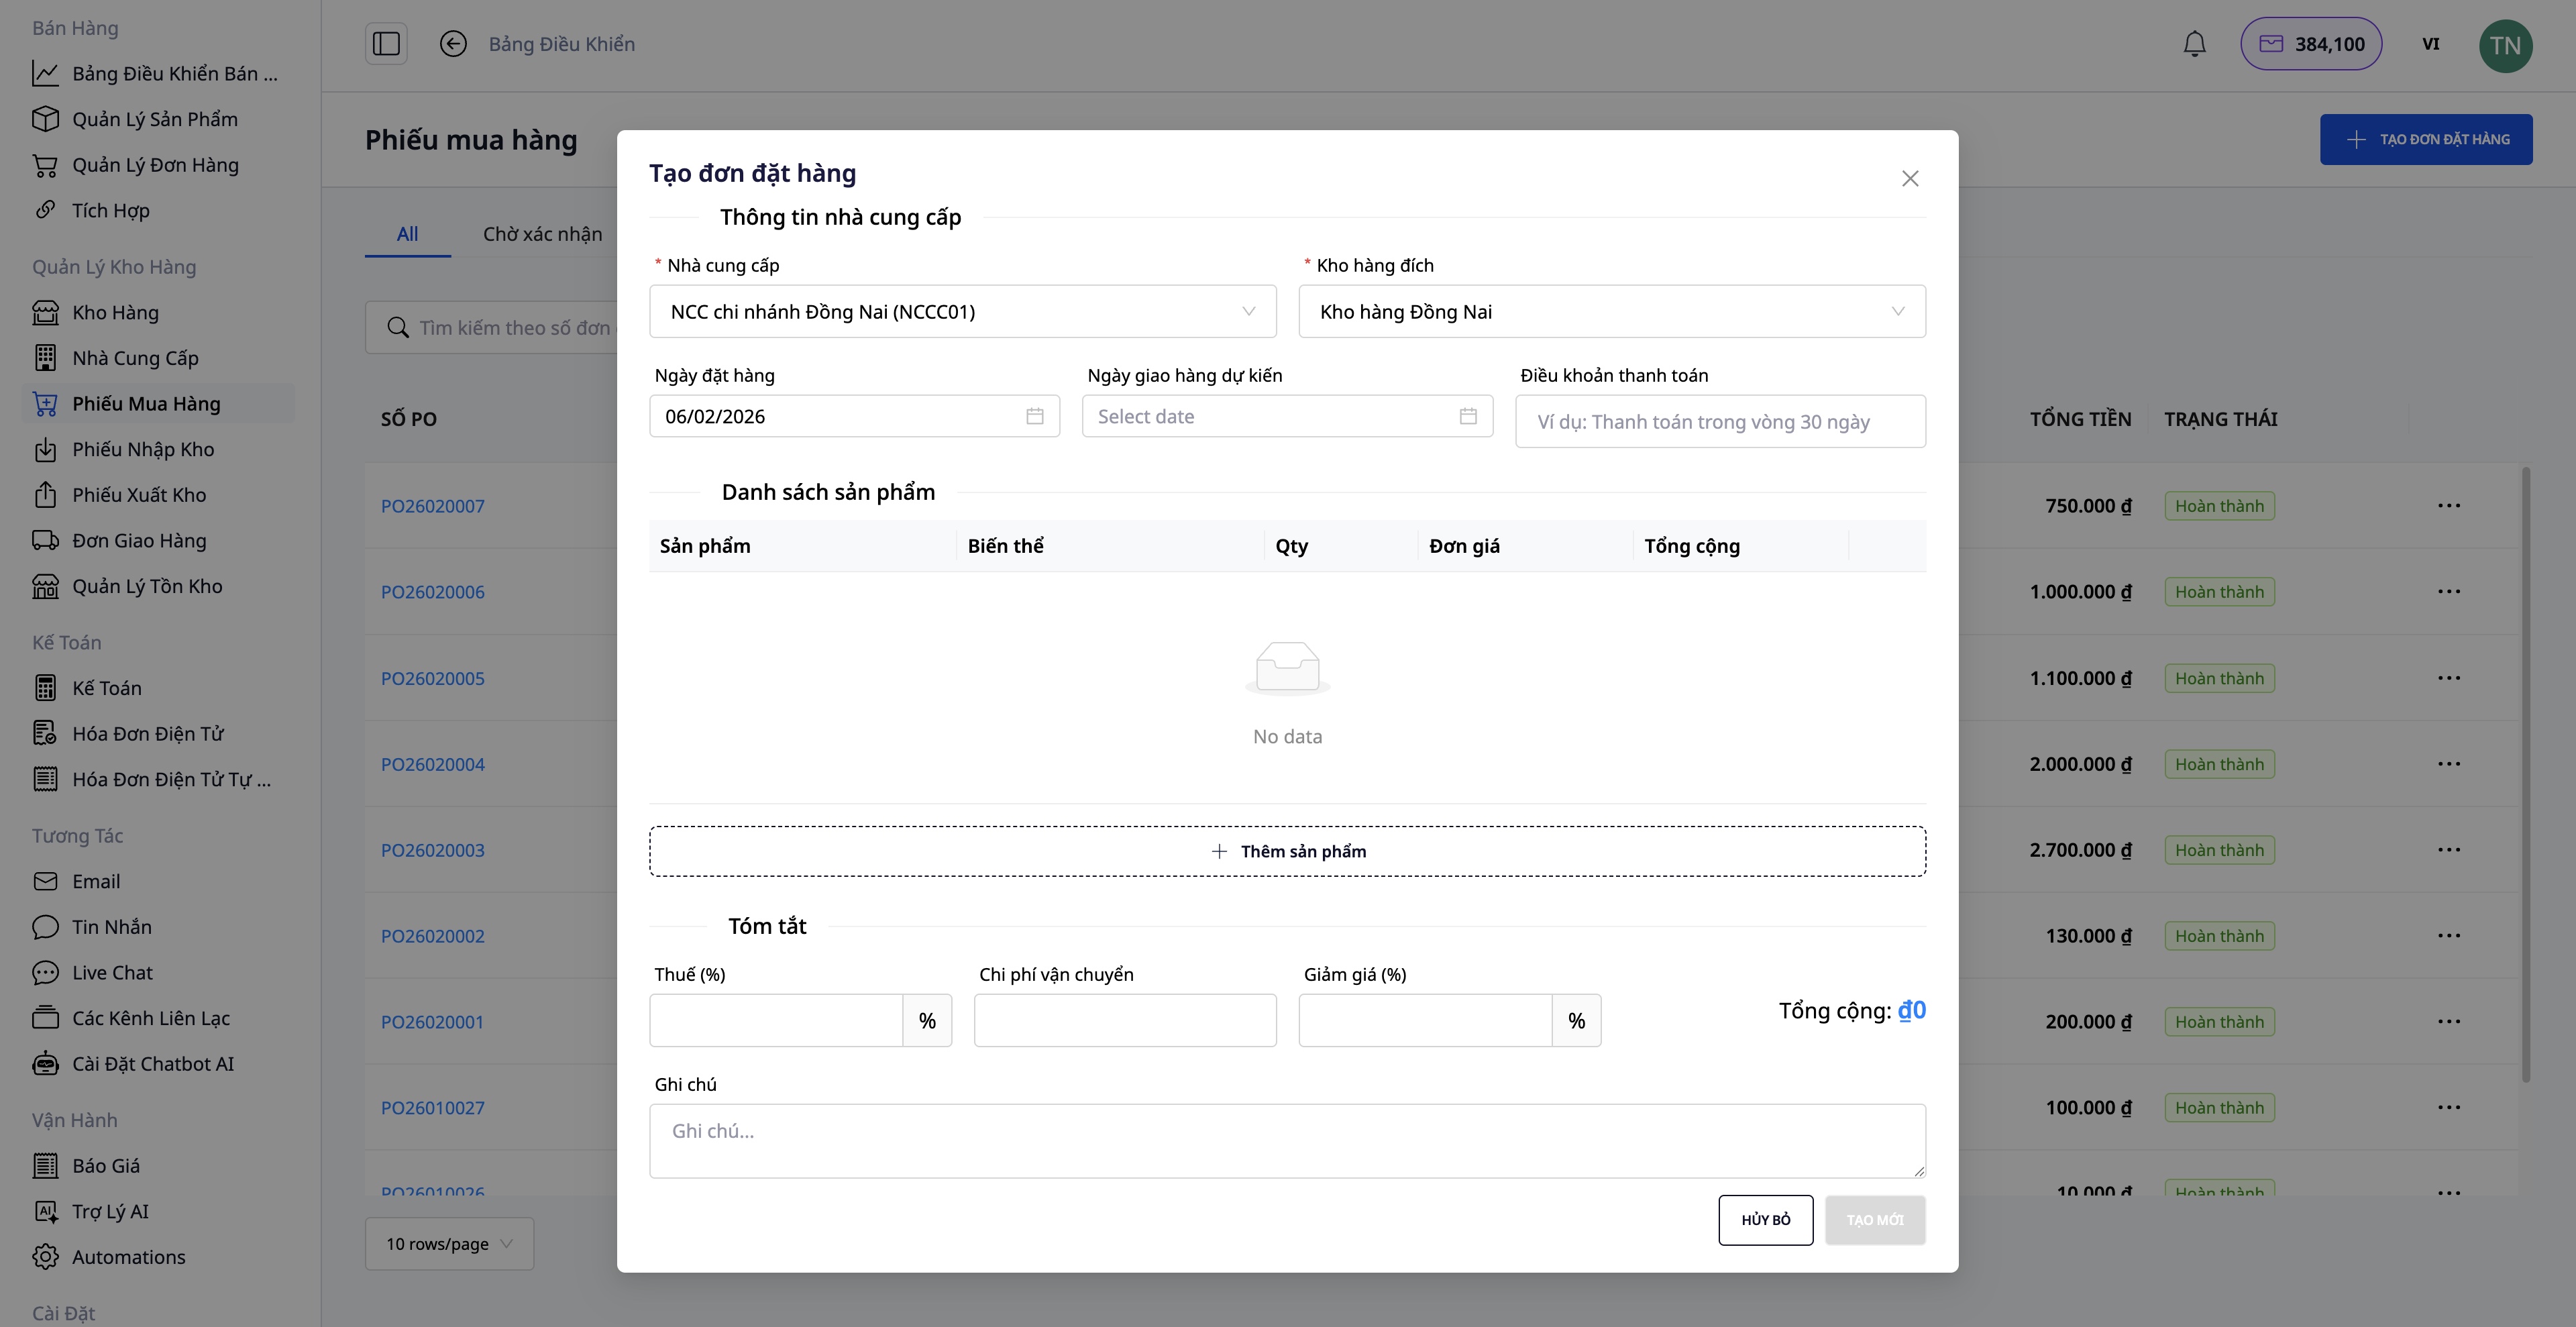2576x1327 pixels.
Task: Switch to the Chờ xác nhận tab
Action: point(541,233)
